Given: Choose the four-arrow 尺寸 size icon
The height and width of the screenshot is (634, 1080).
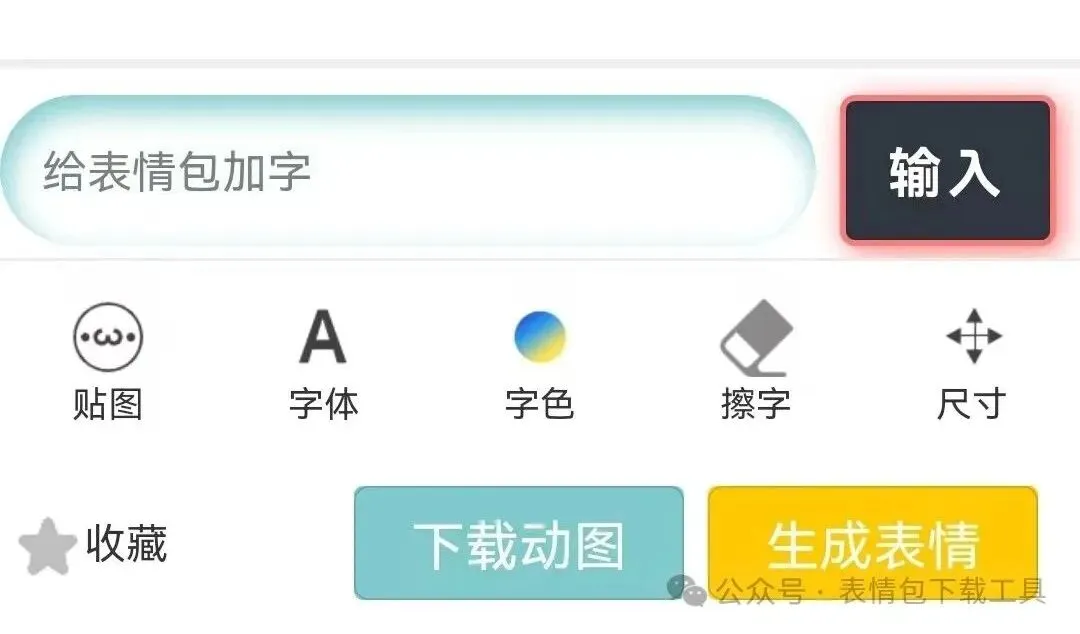Looking at the screenshot, I should pos(974,336).
